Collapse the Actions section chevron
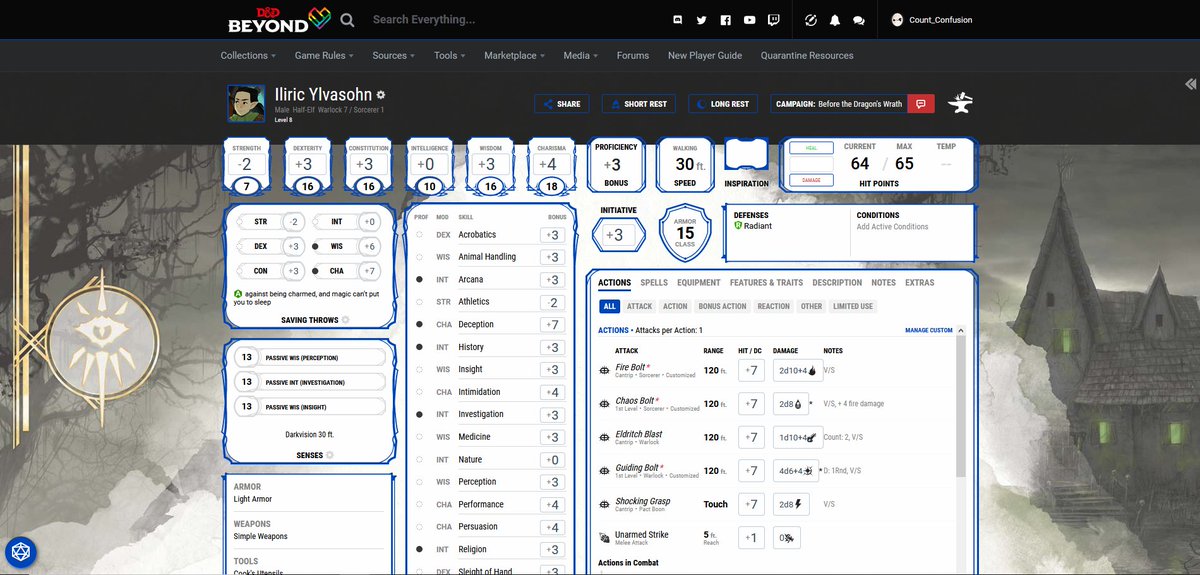Screen dimensions: 1200x575 pyautogui.click(x=962, y=330)
